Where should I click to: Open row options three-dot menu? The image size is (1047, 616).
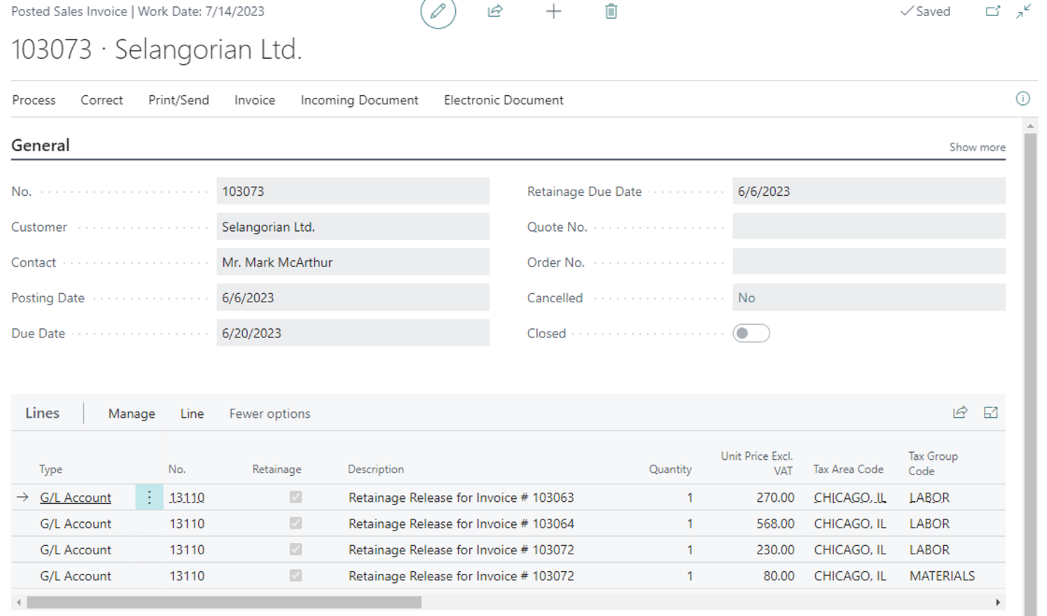point(149,497)
